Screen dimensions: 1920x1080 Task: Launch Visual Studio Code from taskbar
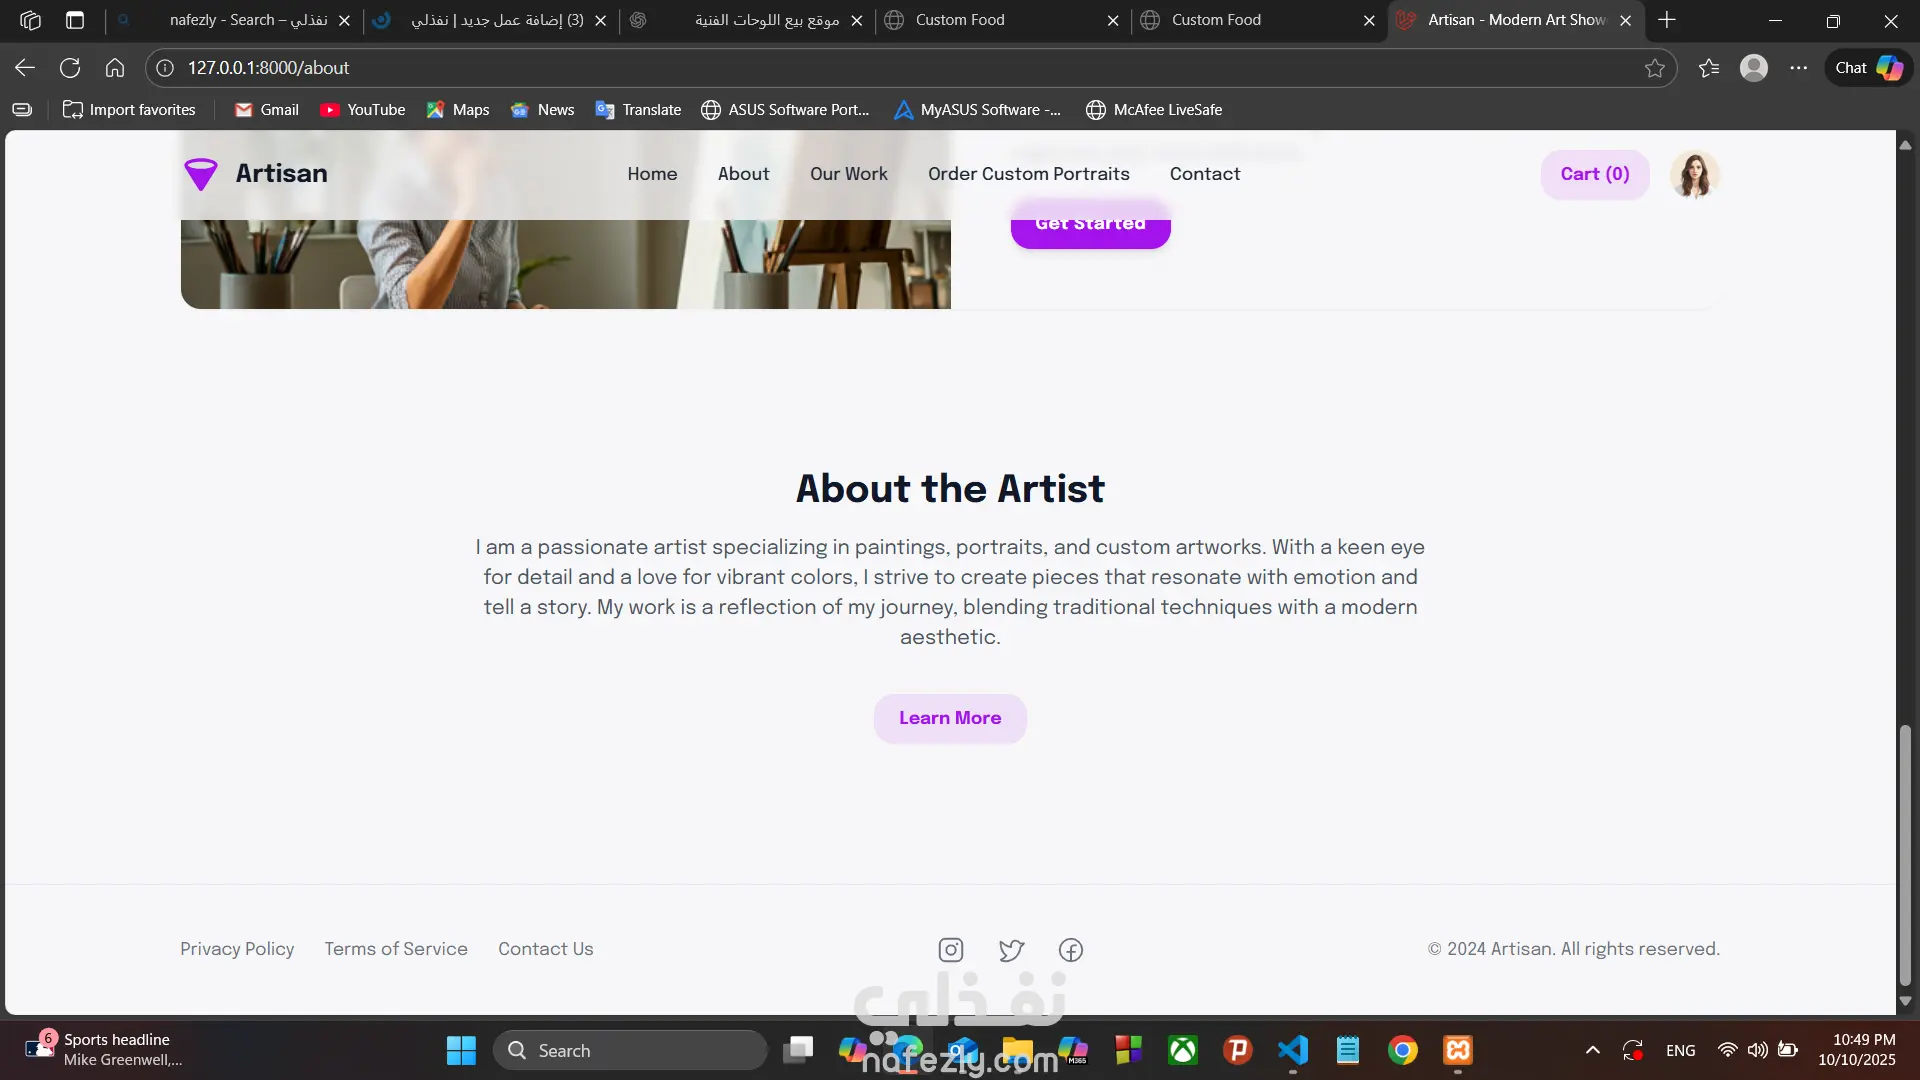[x=1293, y=1050]
